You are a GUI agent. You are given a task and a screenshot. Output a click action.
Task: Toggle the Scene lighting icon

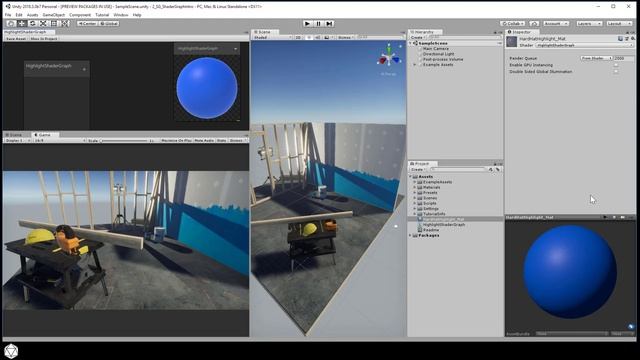click(x=309, y=38)
